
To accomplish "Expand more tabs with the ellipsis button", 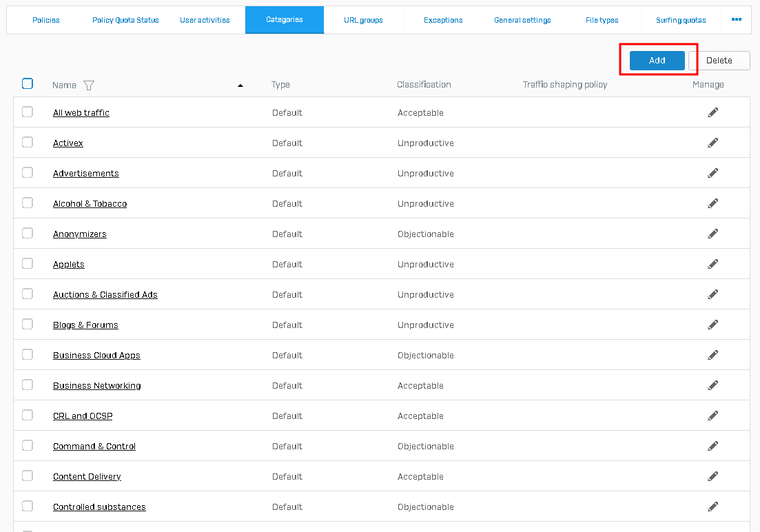I will point(737,20).
